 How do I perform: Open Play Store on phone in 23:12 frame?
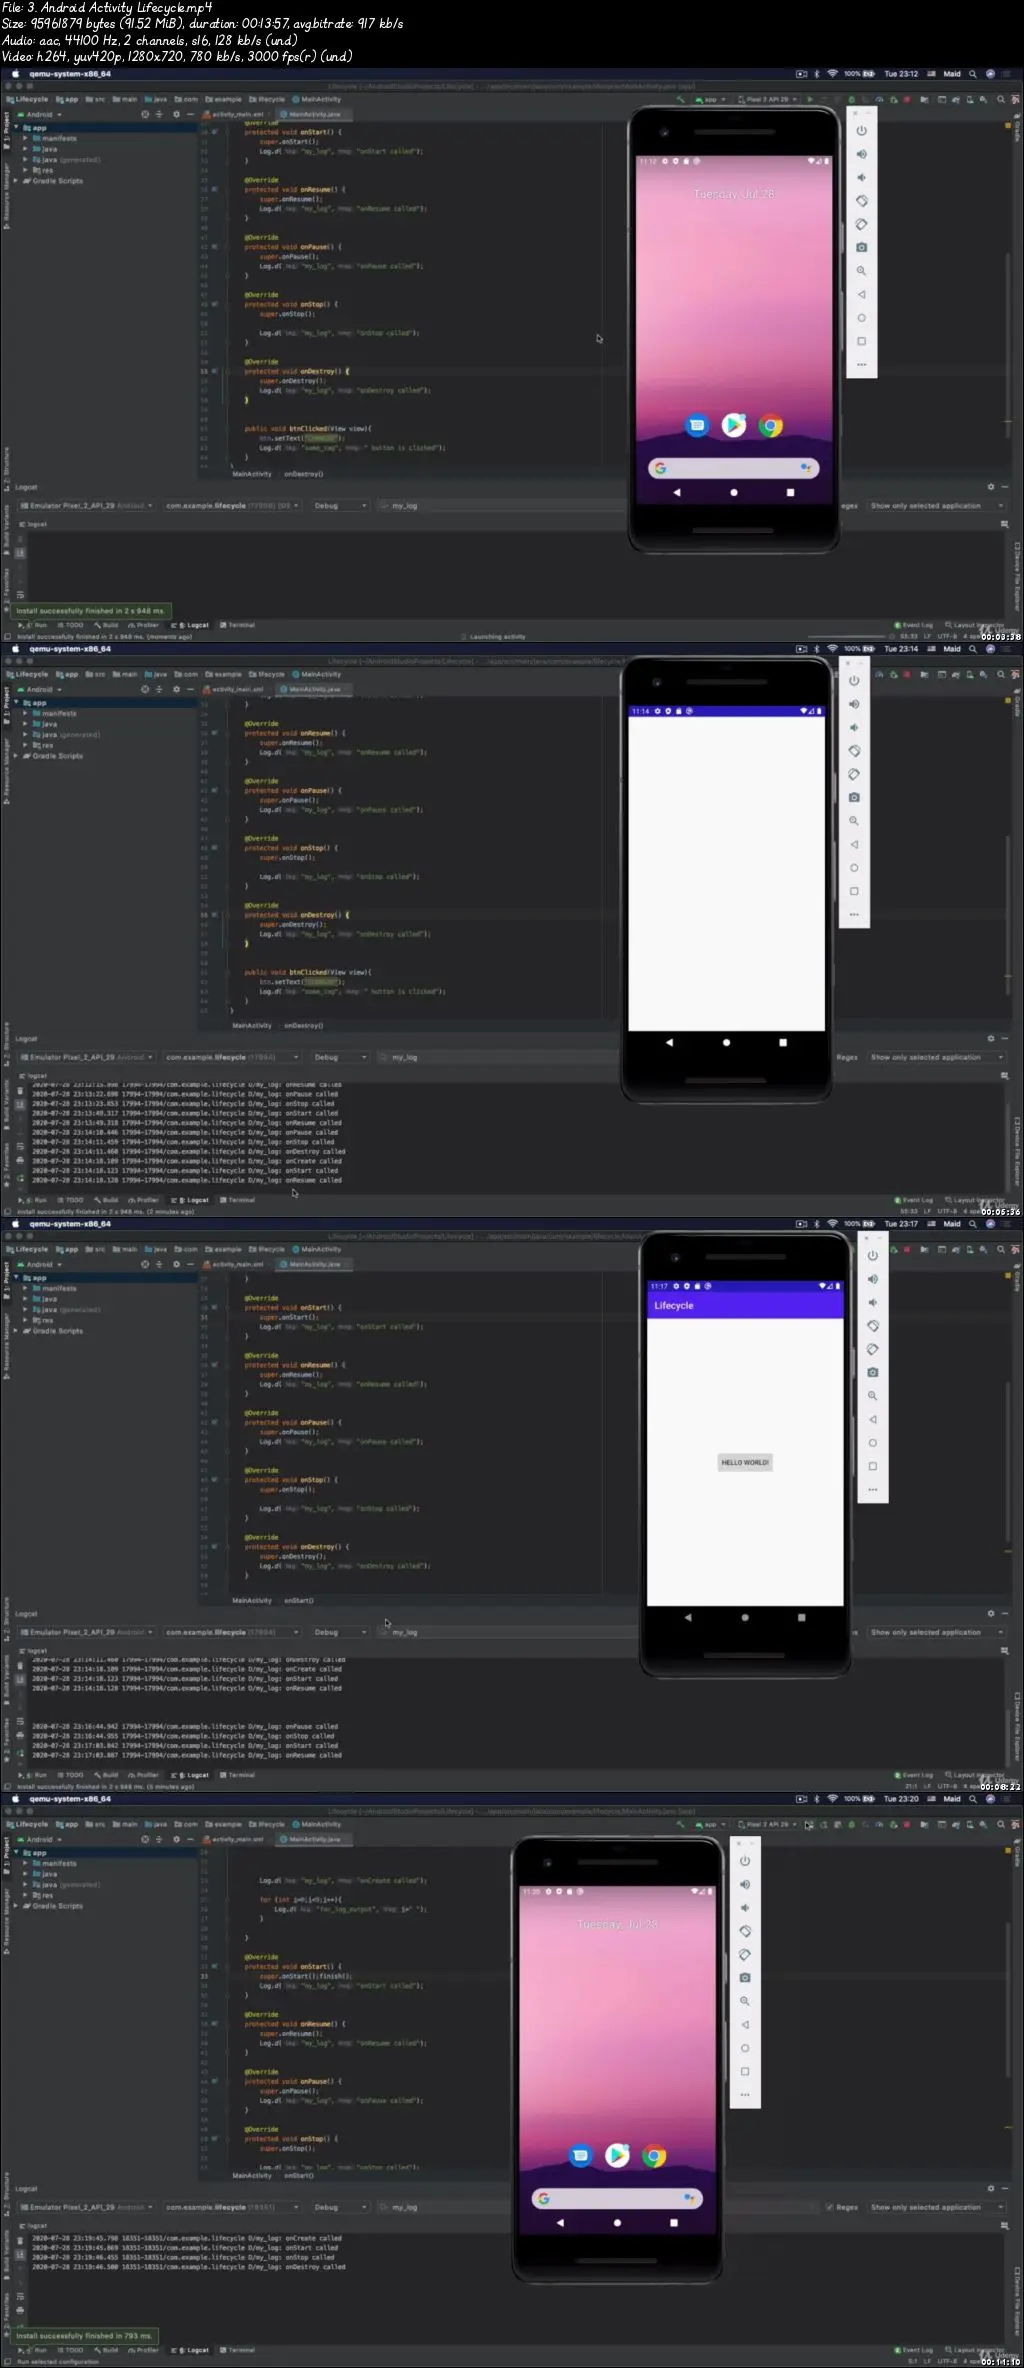pyautogui.click(x=734, y=425)
